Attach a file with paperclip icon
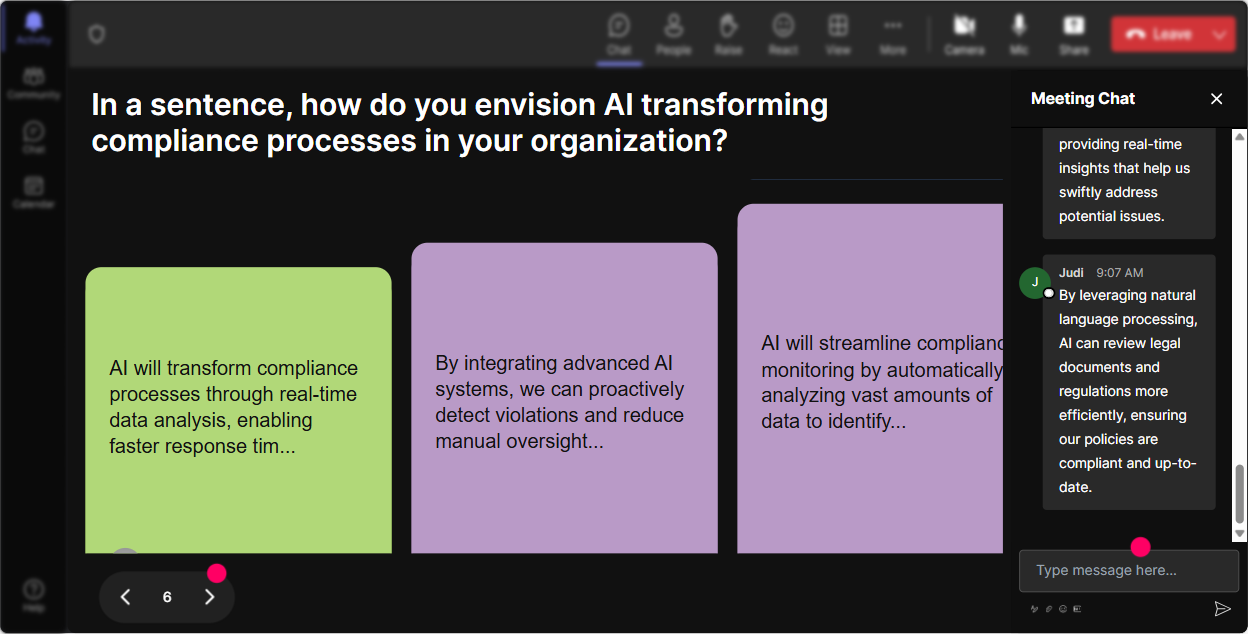 [x=1049, y=608]
